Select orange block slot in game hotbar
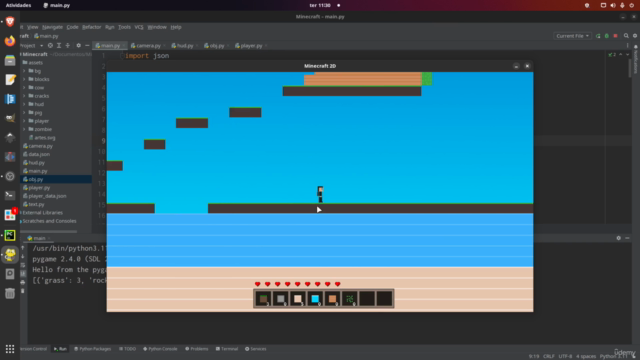640x360 pixels. [x=332, y=299]
